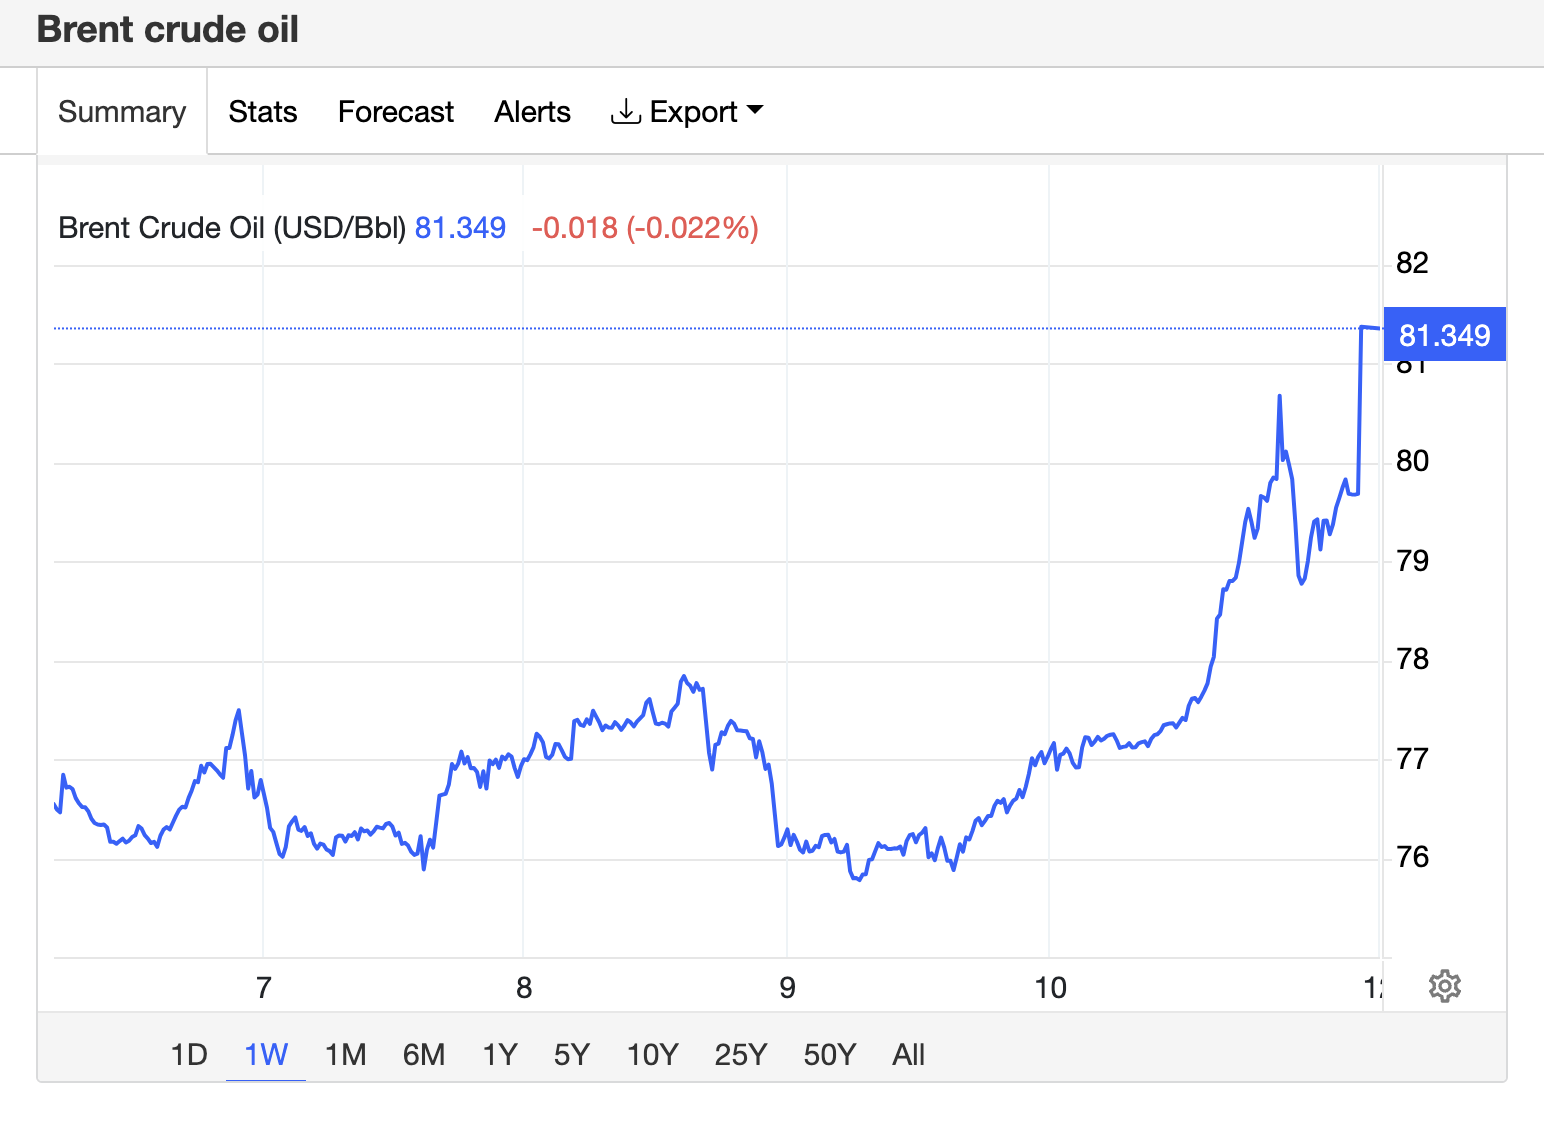Click the 81.349 current price label on axis
1544x1126 pixels.
(1444, 335)
